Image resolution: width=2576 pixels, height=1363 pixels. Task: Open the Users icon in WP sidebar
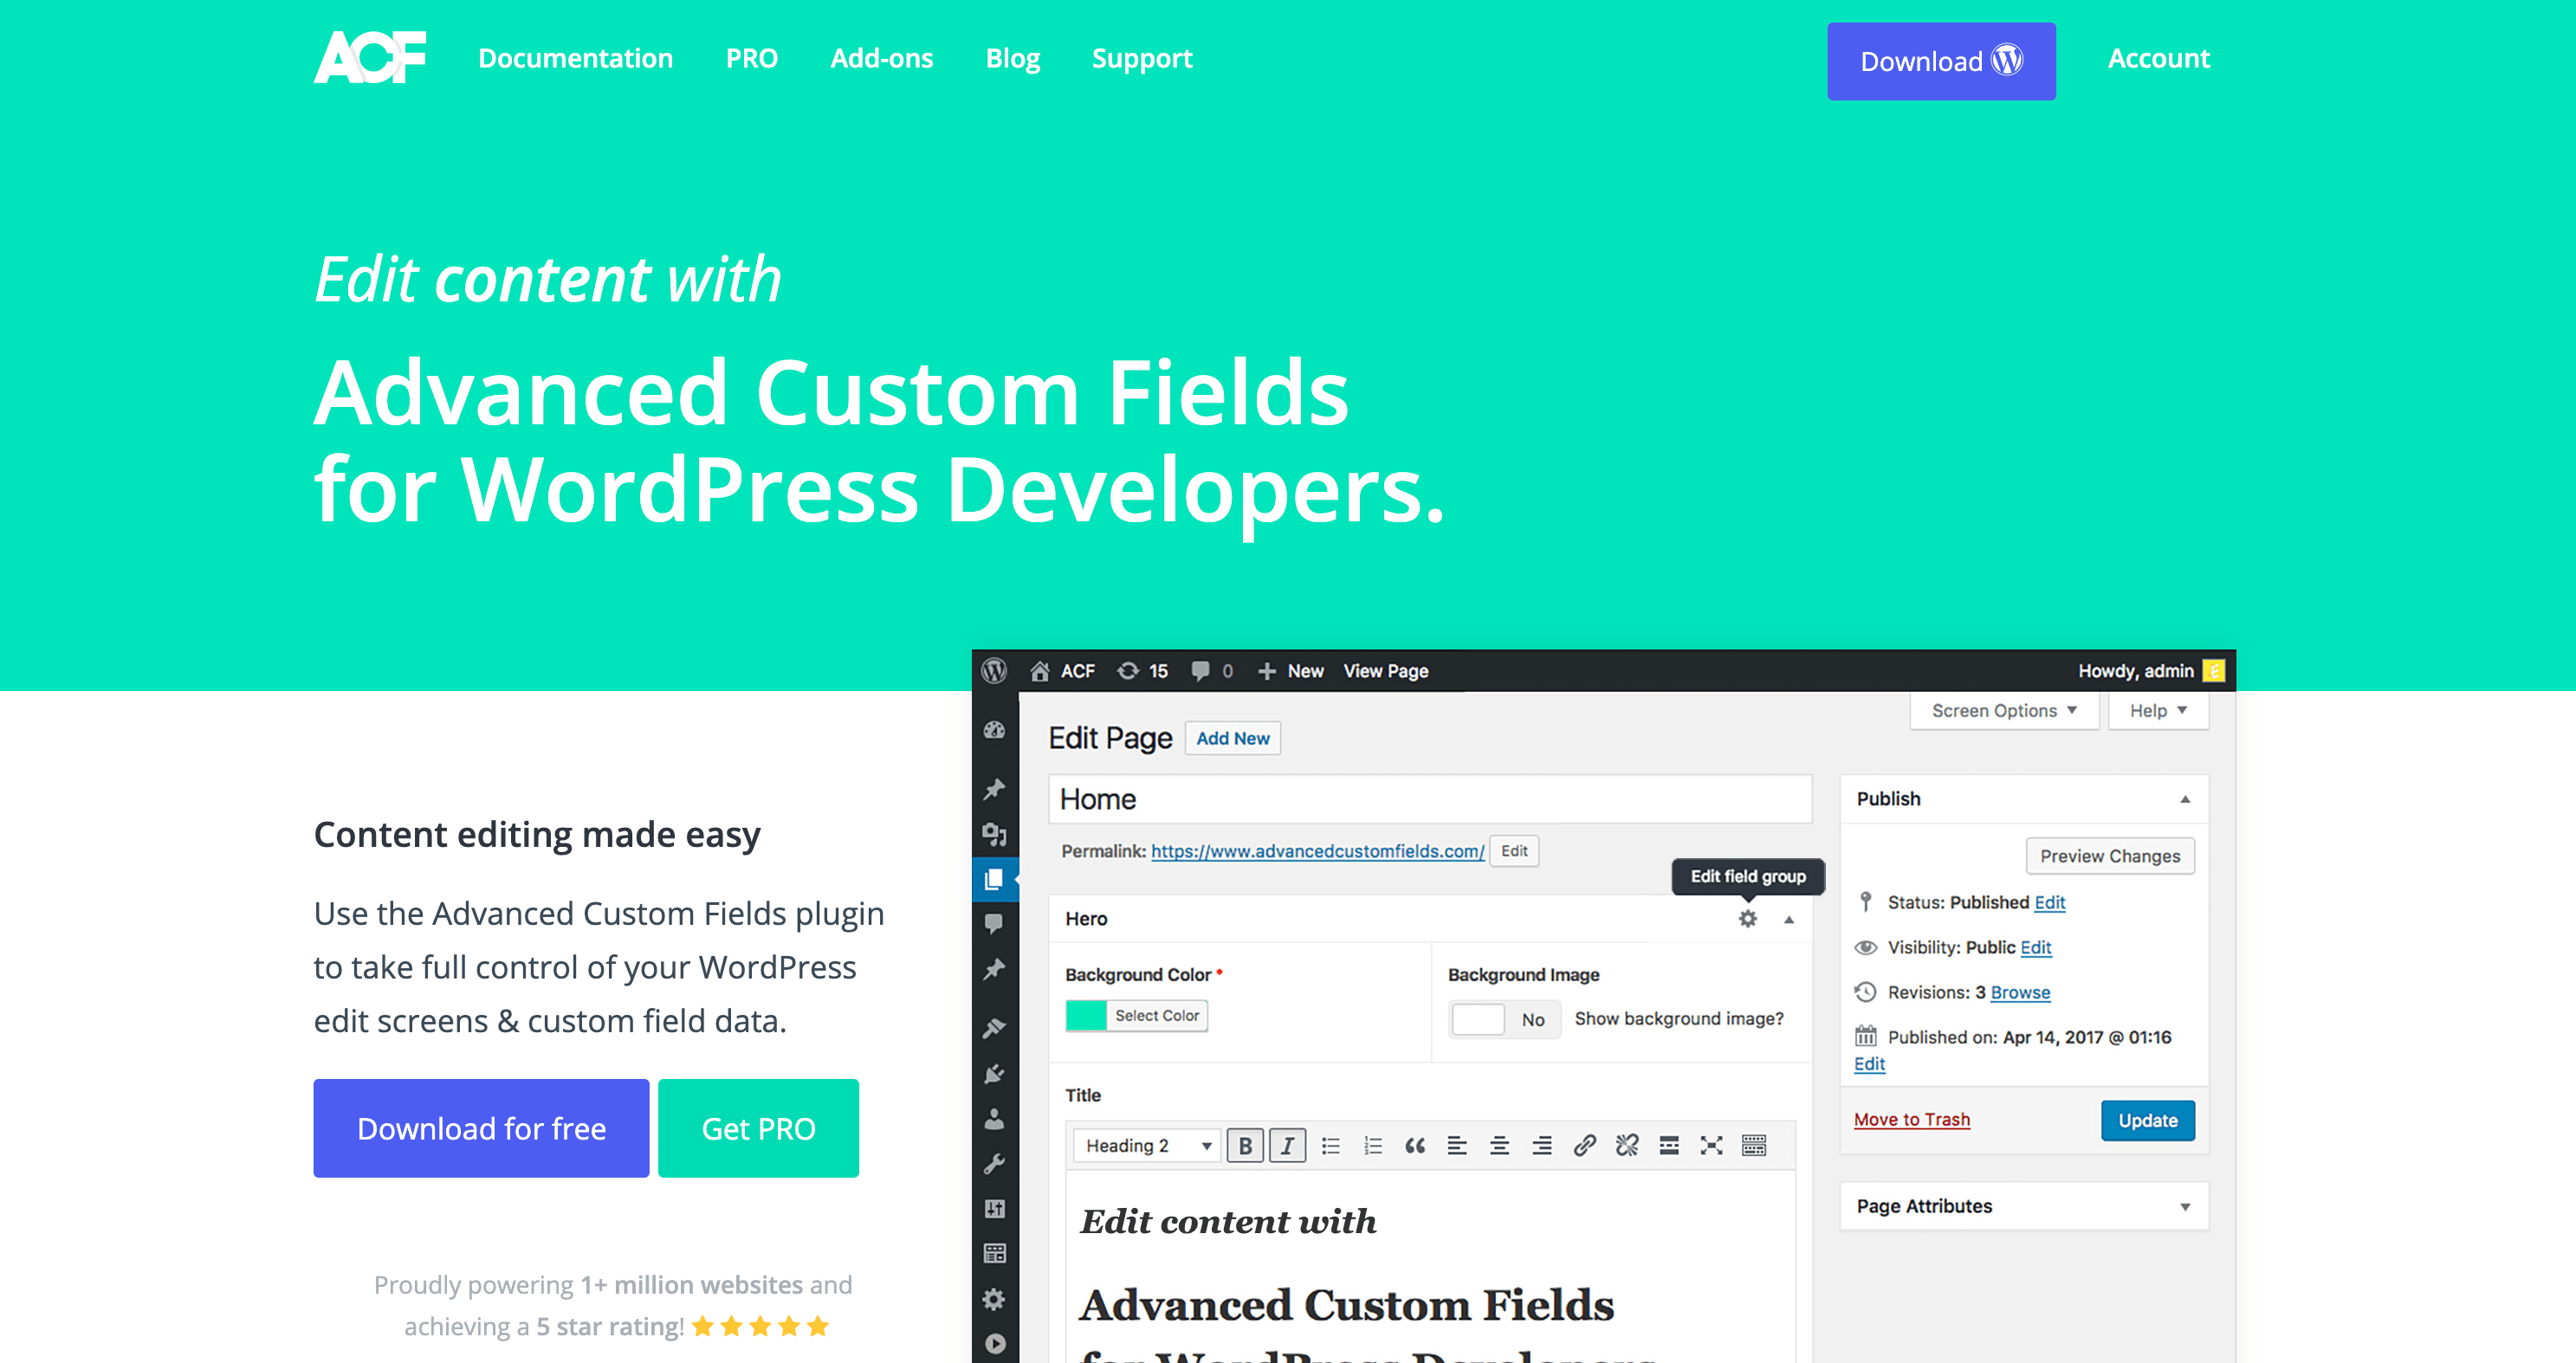994,1118
